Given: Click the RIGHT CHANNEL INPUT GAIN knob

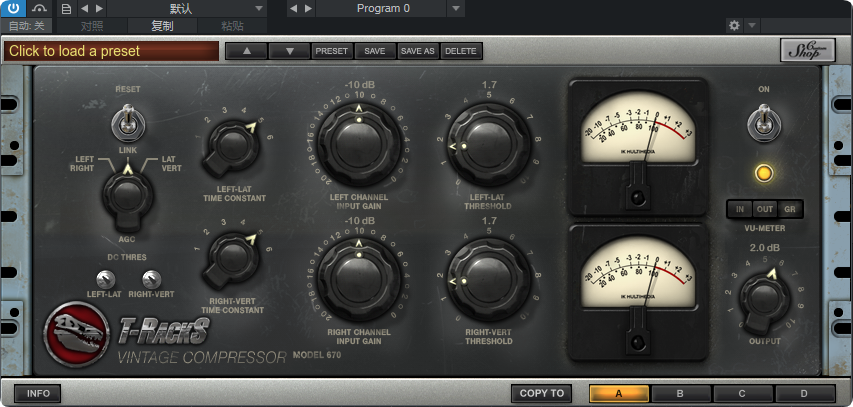Looking at the screenshot, I should coord(358,279).
